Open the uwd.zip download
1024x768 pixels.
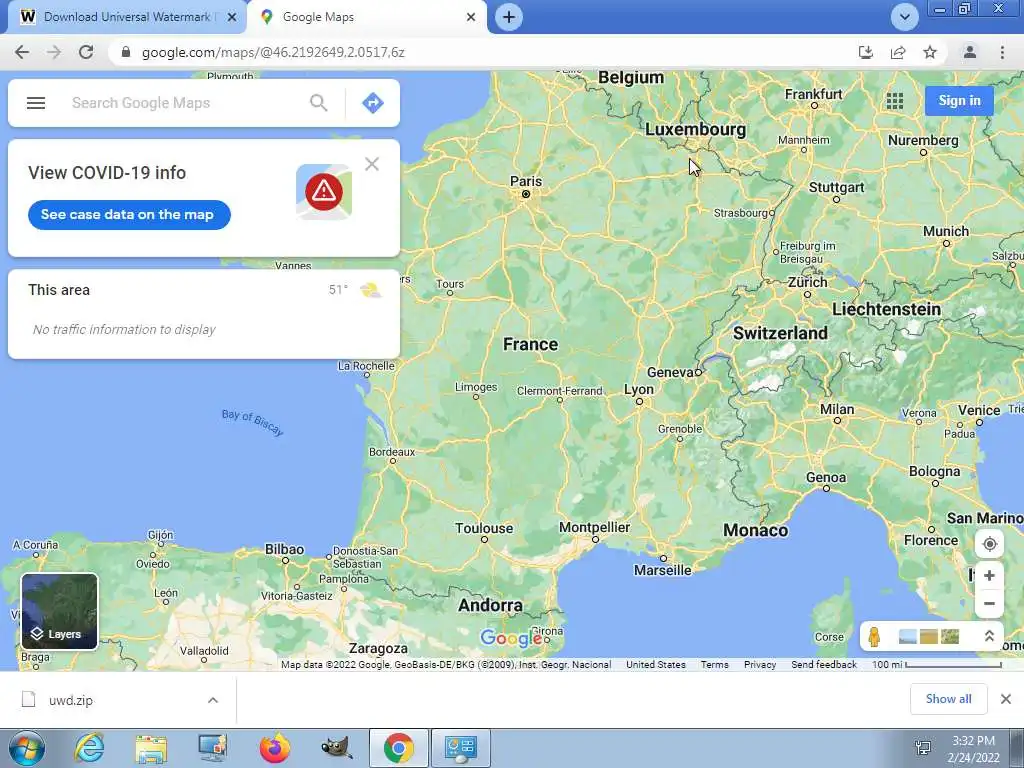click(71, 700)
